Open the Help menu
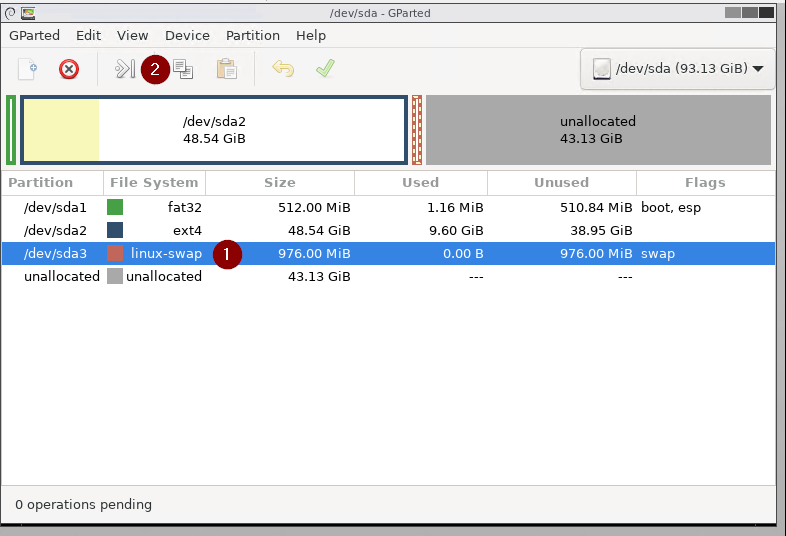 coord(311,35)
